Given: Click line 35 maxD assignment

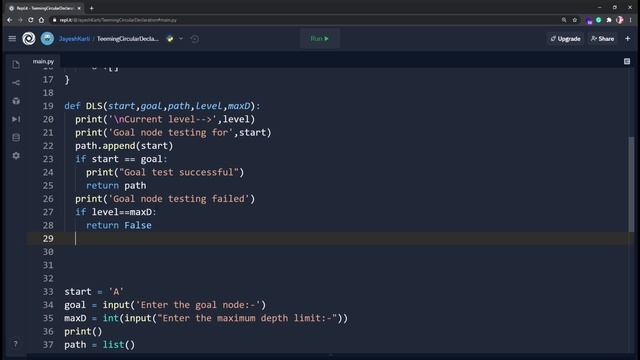Looking at the screenshot, I should (x=206, y=318).
